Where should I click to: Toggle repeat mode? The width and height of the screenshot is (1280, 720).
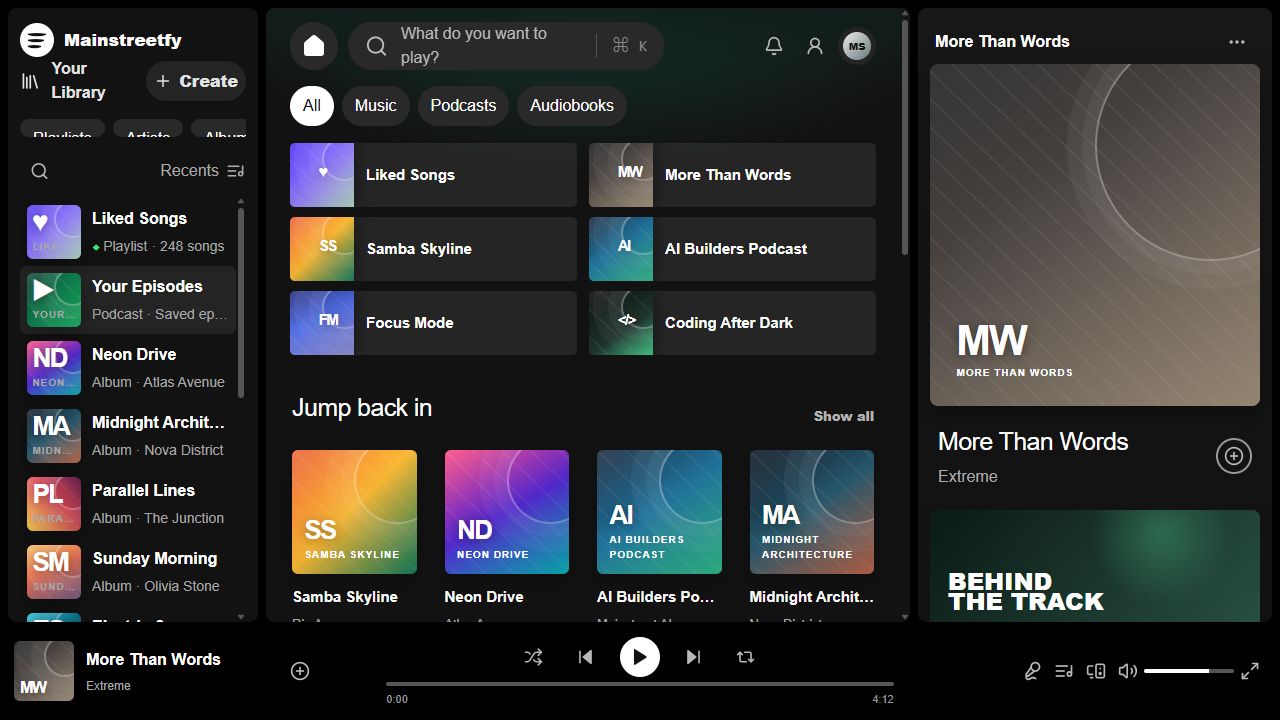coord(745,657)
